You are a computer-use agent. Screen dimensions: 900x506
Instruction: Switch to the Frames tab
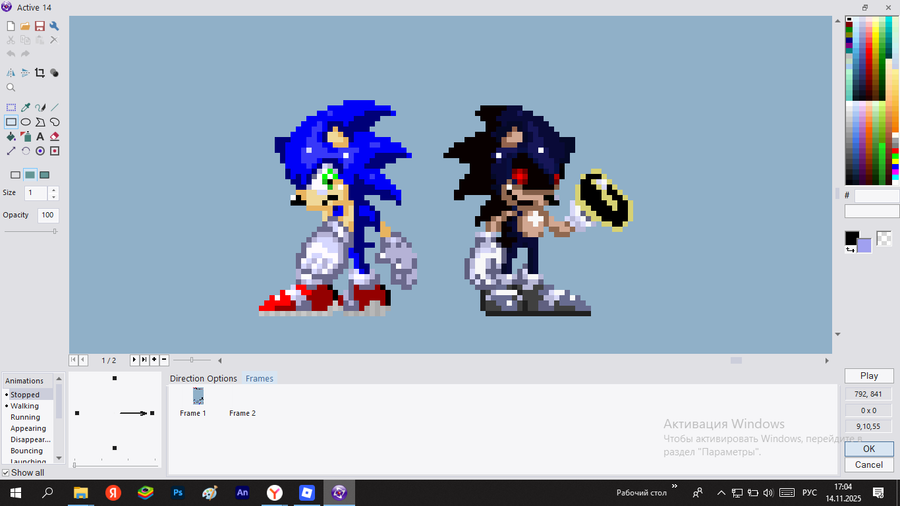[x=259, y=379]
